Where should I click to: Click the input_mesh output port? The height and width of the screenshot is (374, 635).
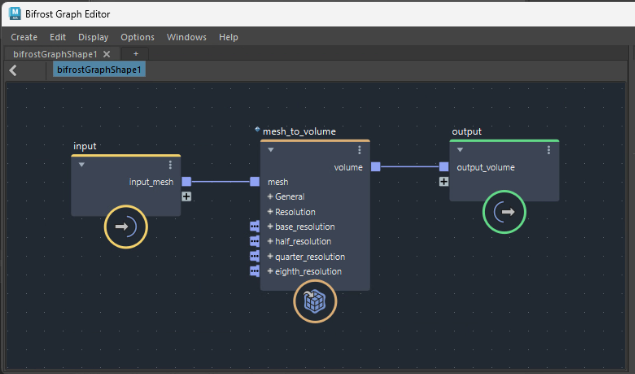186,182
